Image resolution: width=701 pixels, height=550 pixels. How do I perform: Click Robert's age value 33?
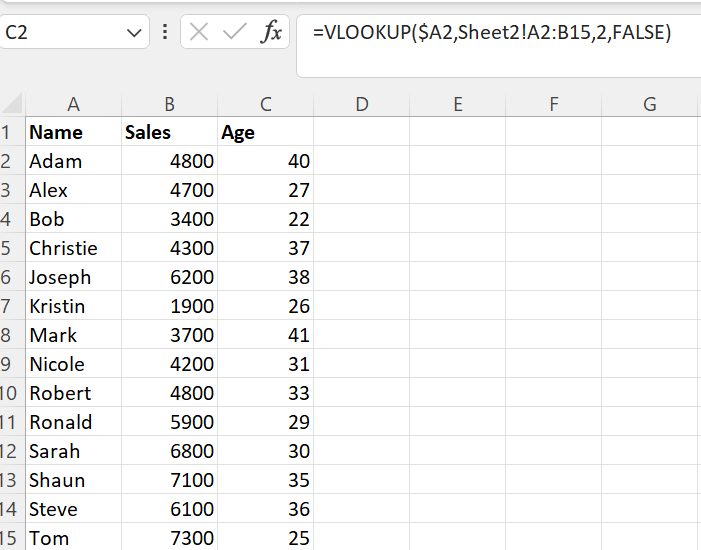(x=266, y=393)
